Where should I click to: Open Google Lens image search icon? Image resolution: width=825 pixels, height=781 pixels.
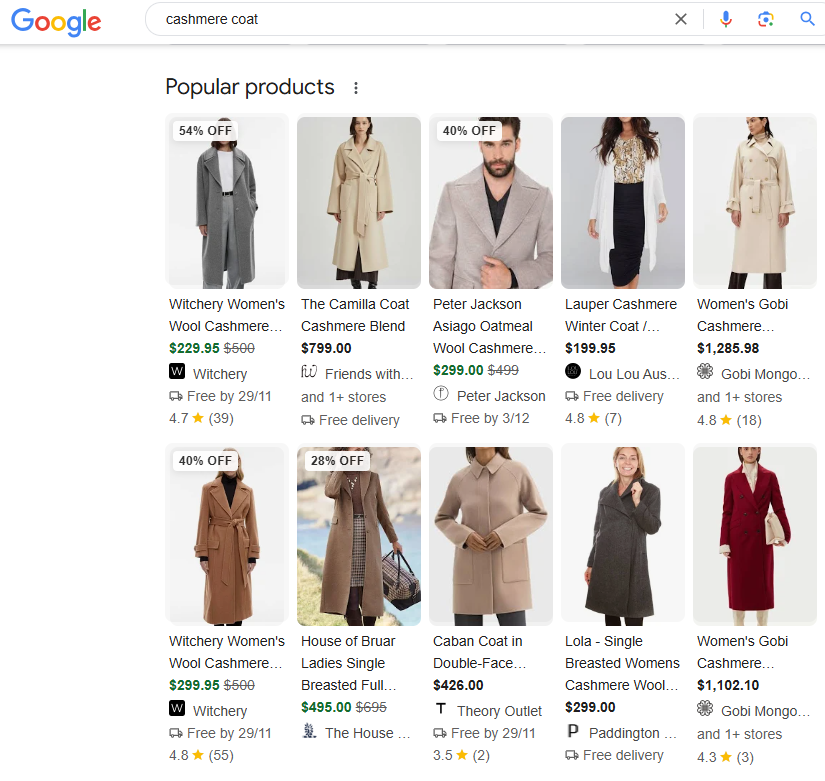(766, 19)
